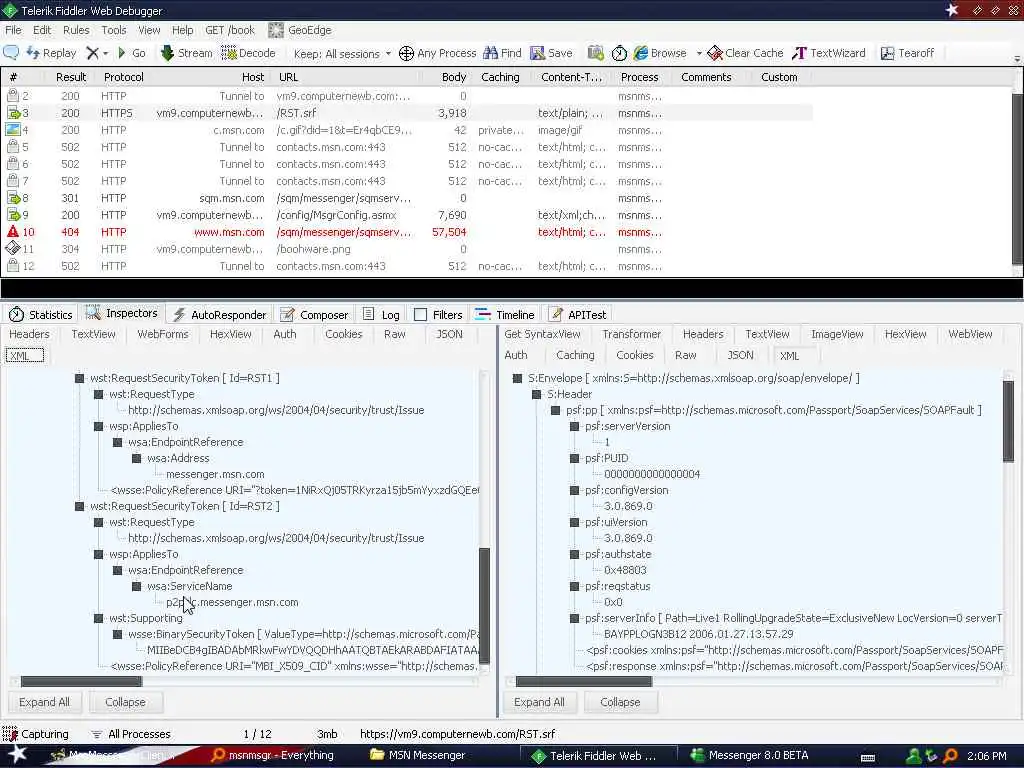This screenshot has width=1024, height=768.
Task: Click the Remove (X) toolbar icon
Action: (93, 53)
